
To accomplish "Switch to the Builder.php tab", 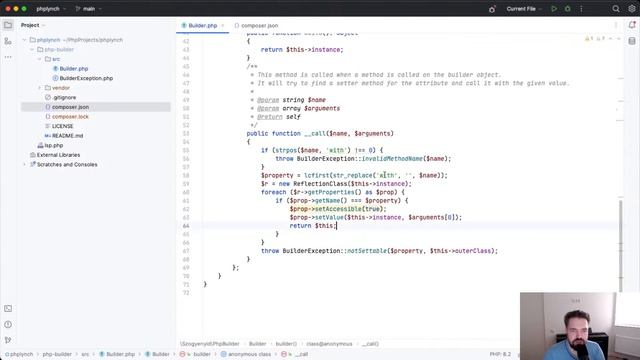I will point(203,26).
